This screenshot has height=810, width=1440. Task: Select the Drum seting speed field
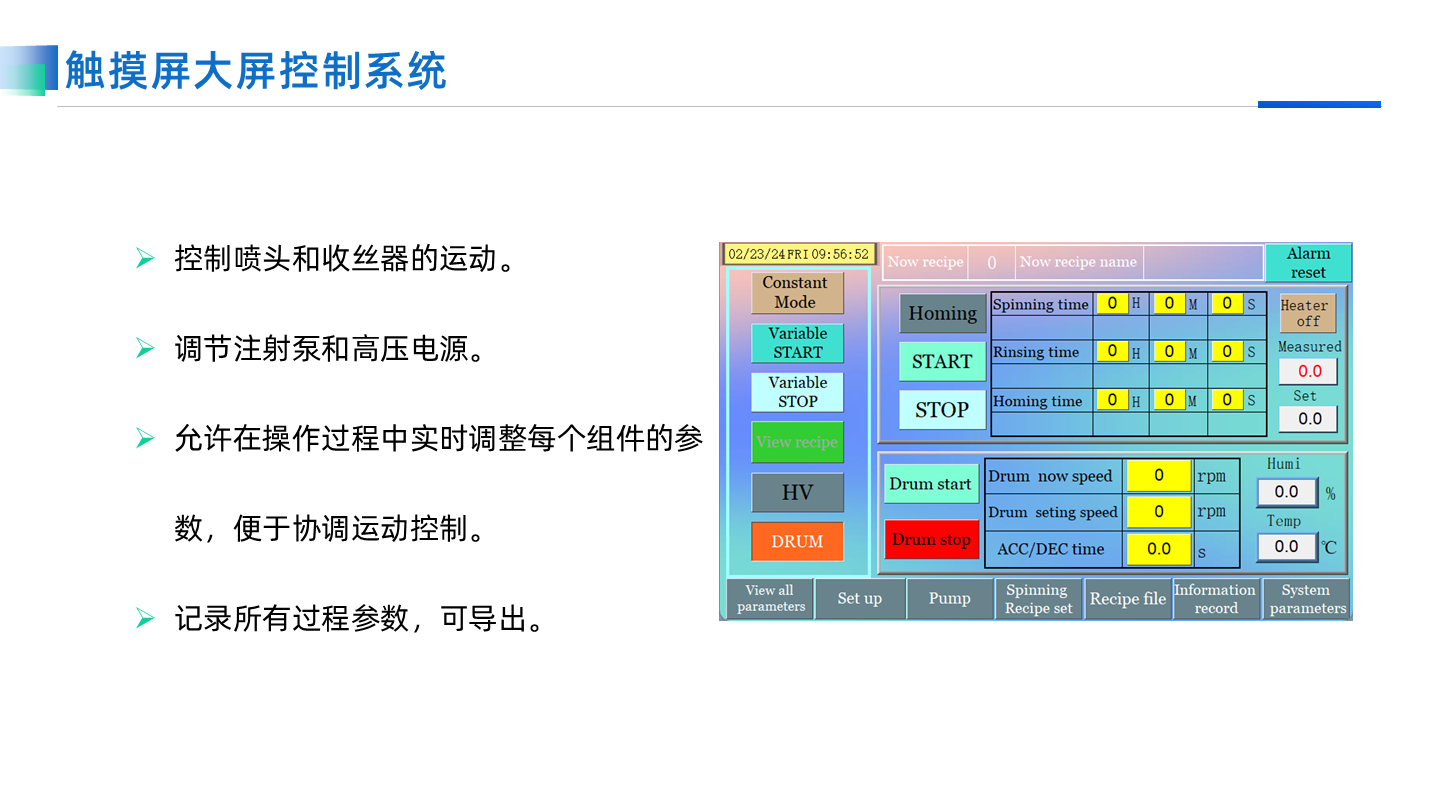[1158, 512]
